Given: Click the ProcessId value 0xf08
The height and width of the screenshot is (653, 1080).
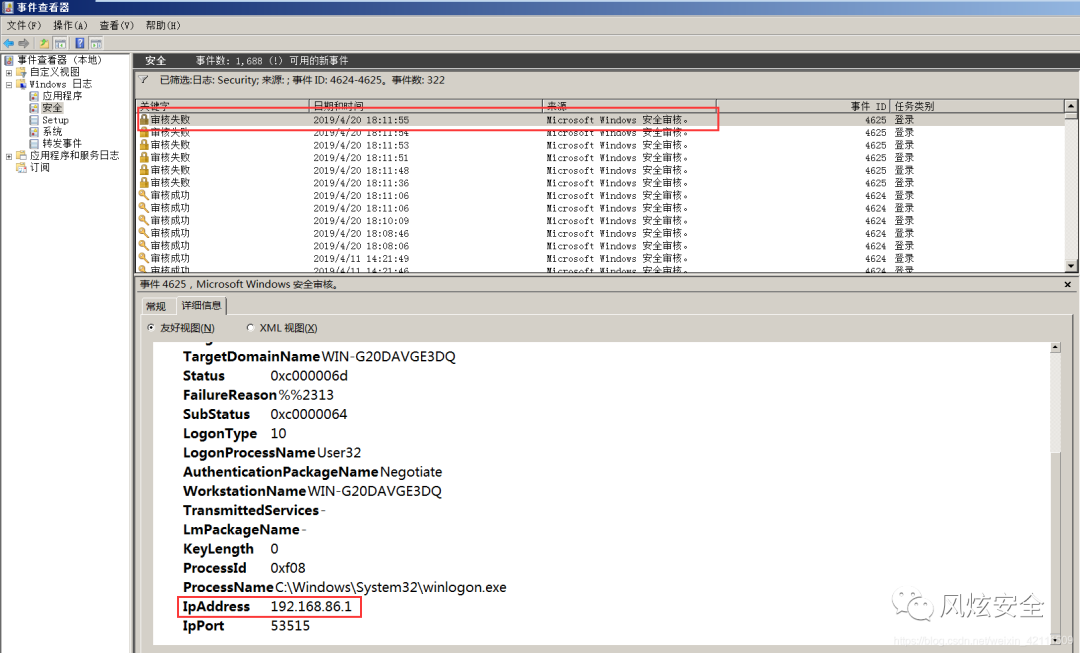Looking at the screenshot, I should click(x=288, y=568).
